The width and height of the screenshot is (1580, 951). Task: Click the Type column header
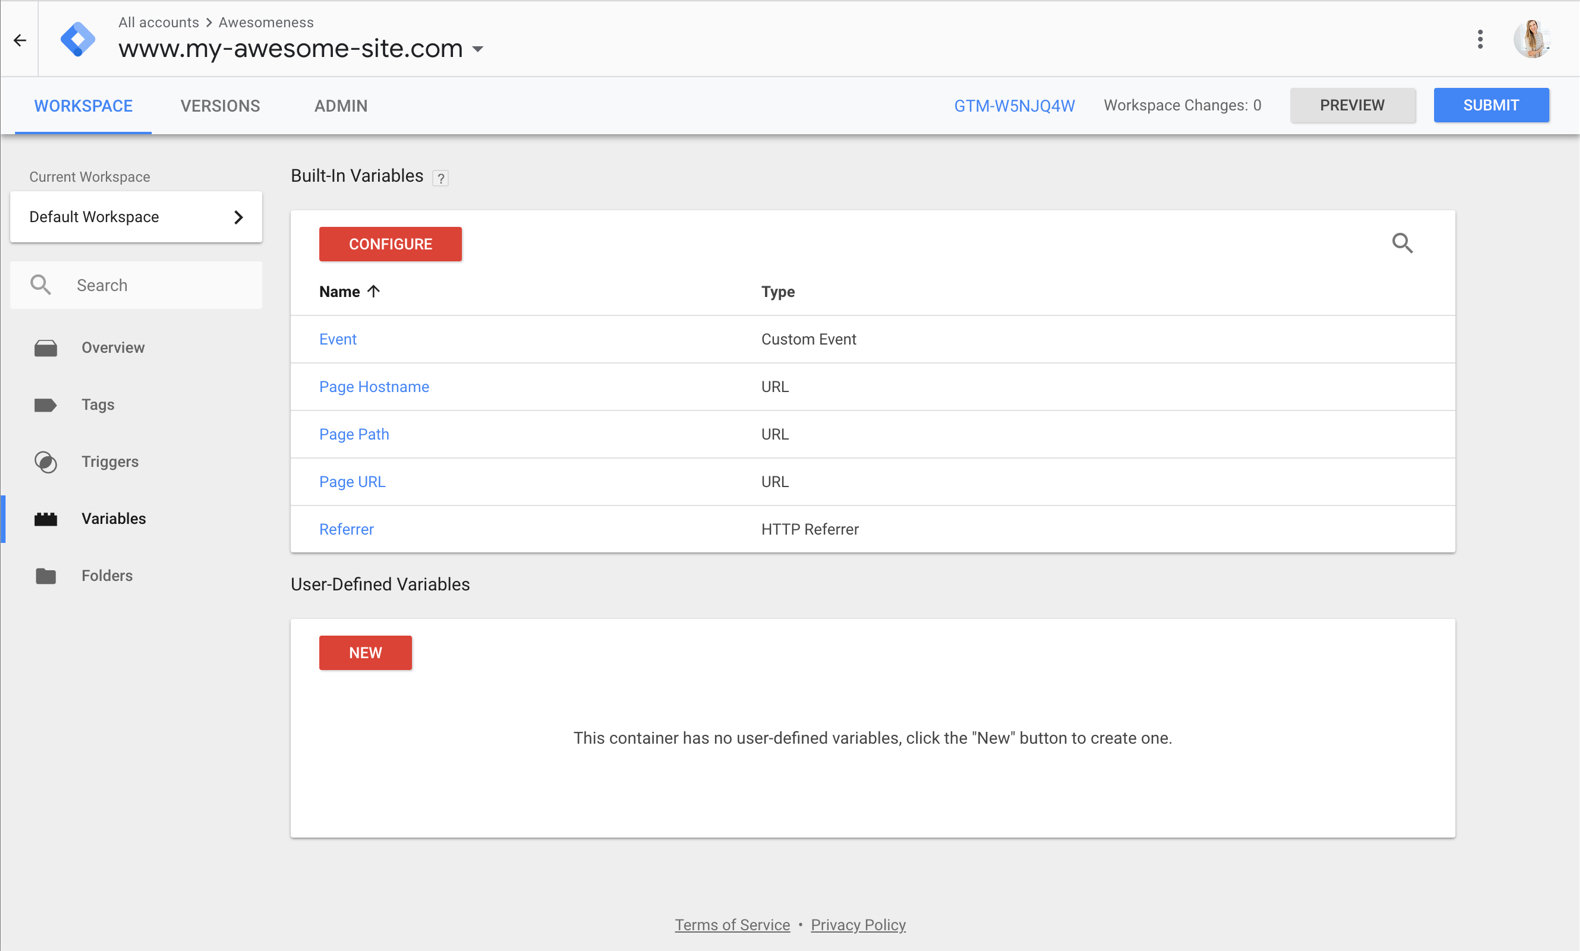778,292
